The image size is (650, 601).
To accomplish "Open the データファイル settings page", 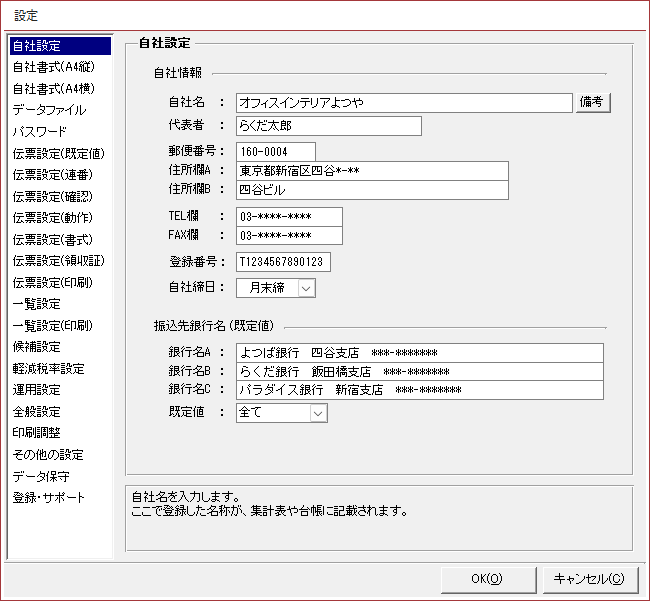I will (x=49, y=110).
